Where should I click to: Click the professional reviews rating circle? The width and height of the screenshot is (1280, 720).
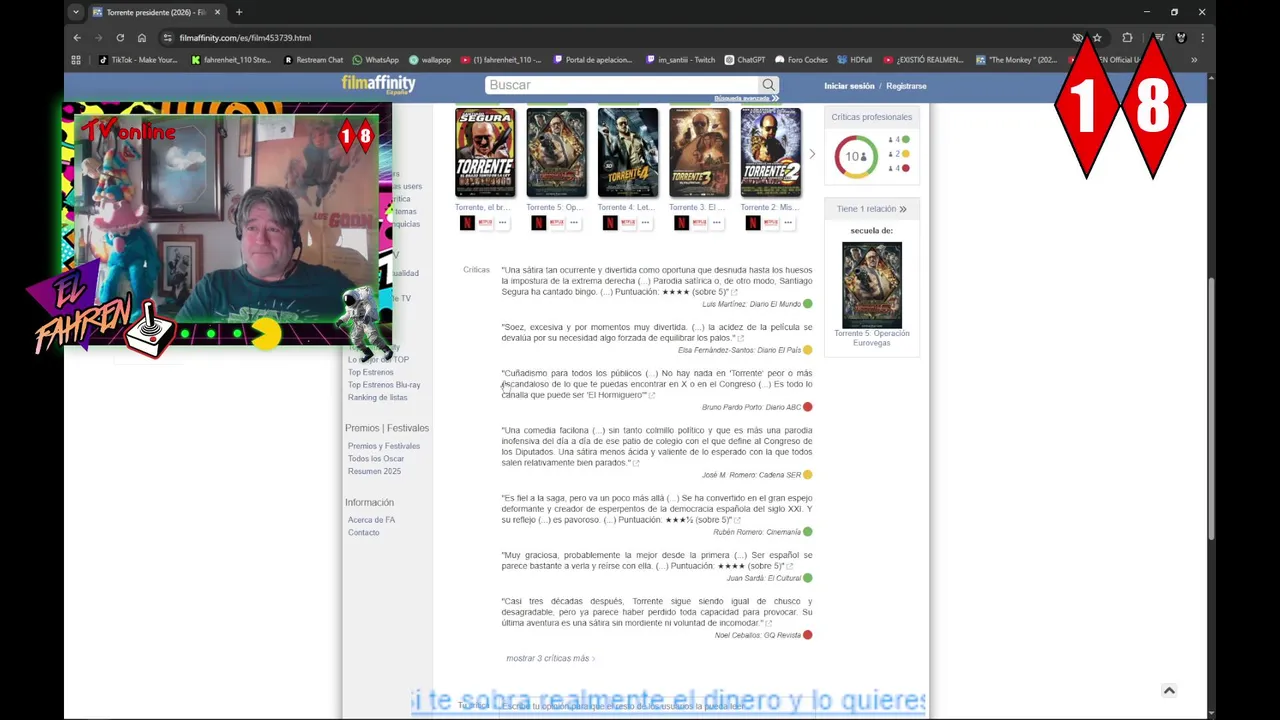coord(856,156)
